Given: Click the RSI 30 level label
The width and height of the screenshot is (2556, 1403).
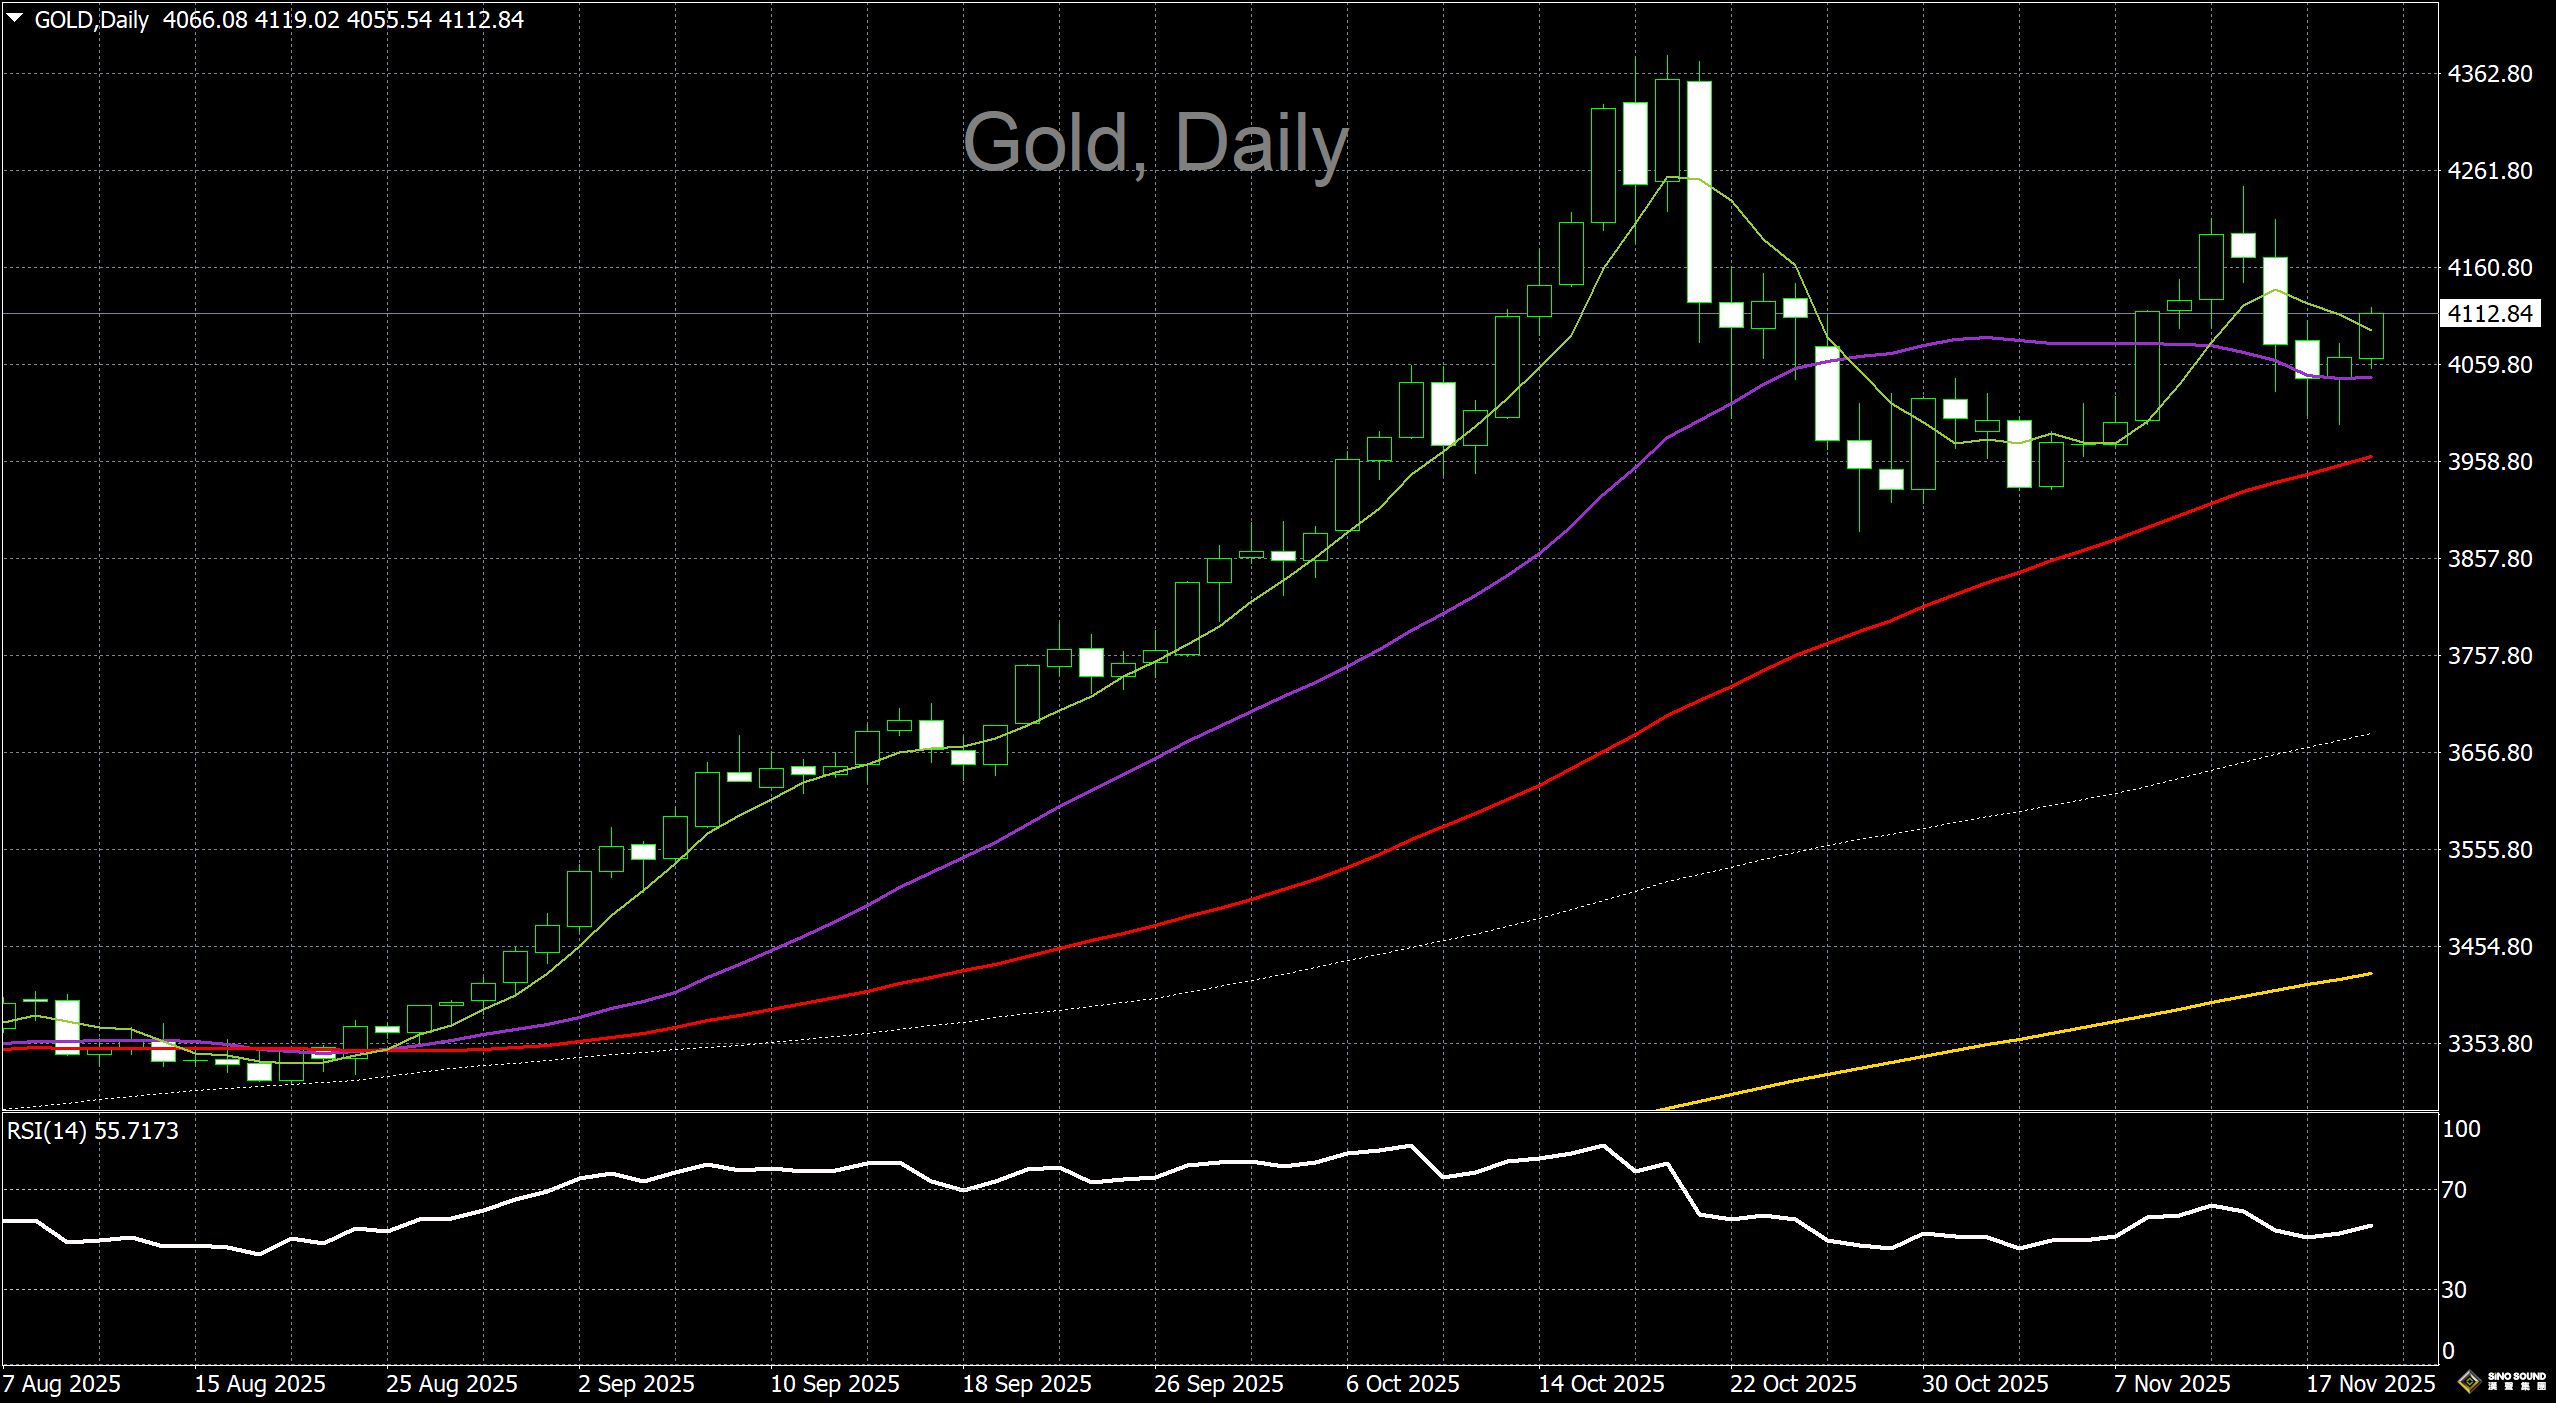Looking at the screenshot, I should pos(2454,1290).
